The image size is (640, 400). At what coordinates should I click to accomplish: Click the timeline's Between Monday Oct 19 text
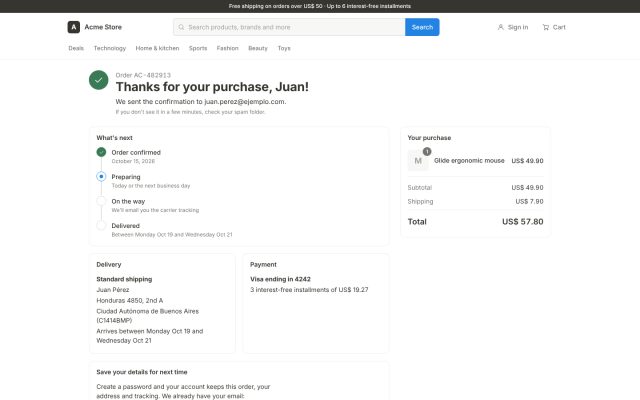(172, 235)
